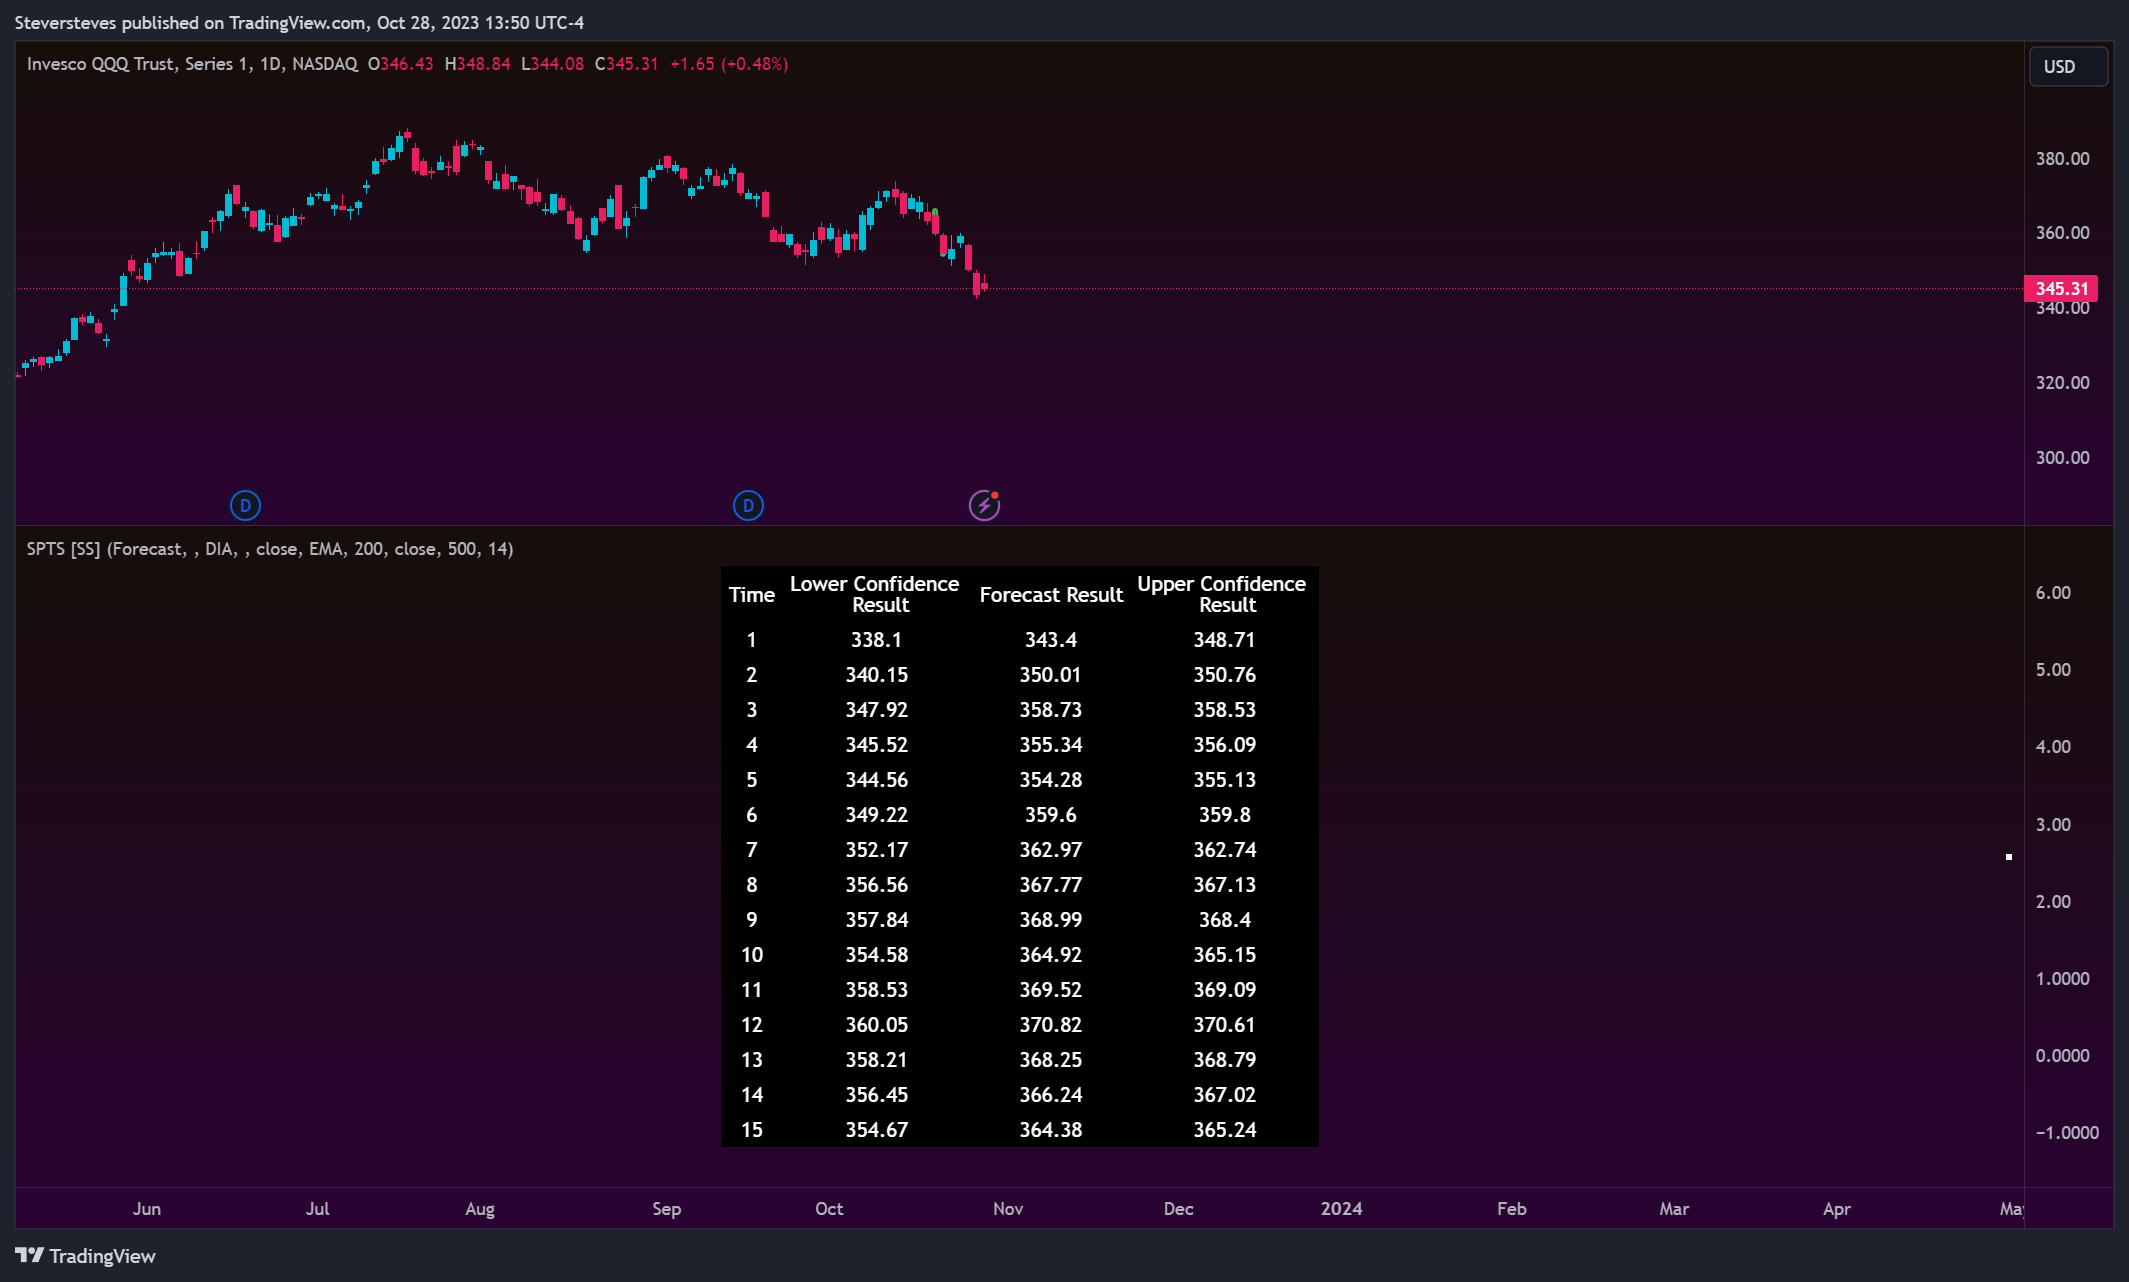Select upper confidence value 348.71
The image size is (2129, 1282).
coord(1224,640)
